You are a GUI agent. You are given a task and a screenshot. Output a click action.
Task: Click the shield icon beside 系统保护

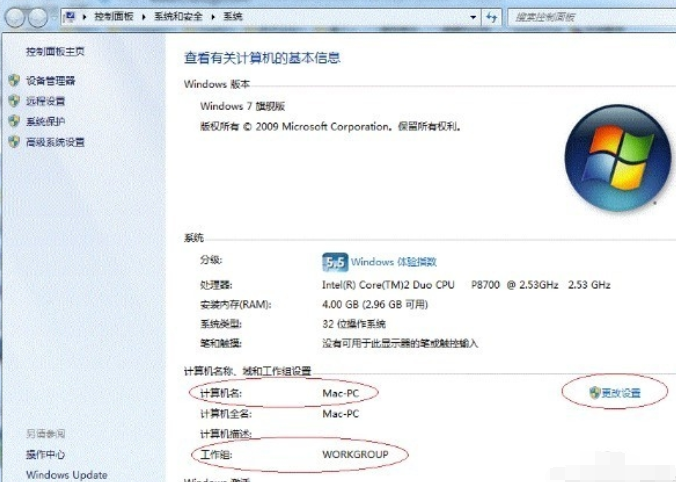14,121
